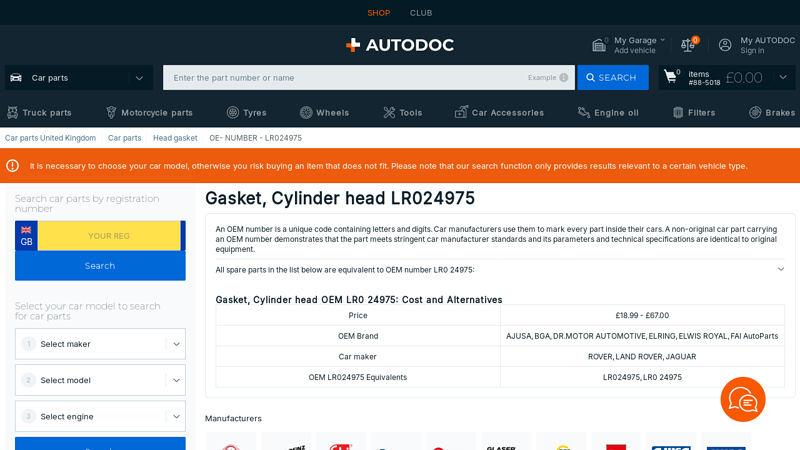800x450 pixels.
Task: Click the Tyres icon
Action: 233,112
